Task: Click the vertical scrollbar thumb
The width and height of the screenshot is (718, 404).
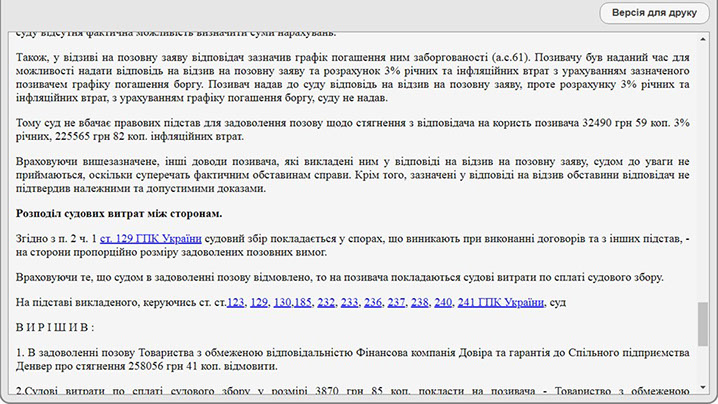Action: pyautogui.click(x=703, y=324)
